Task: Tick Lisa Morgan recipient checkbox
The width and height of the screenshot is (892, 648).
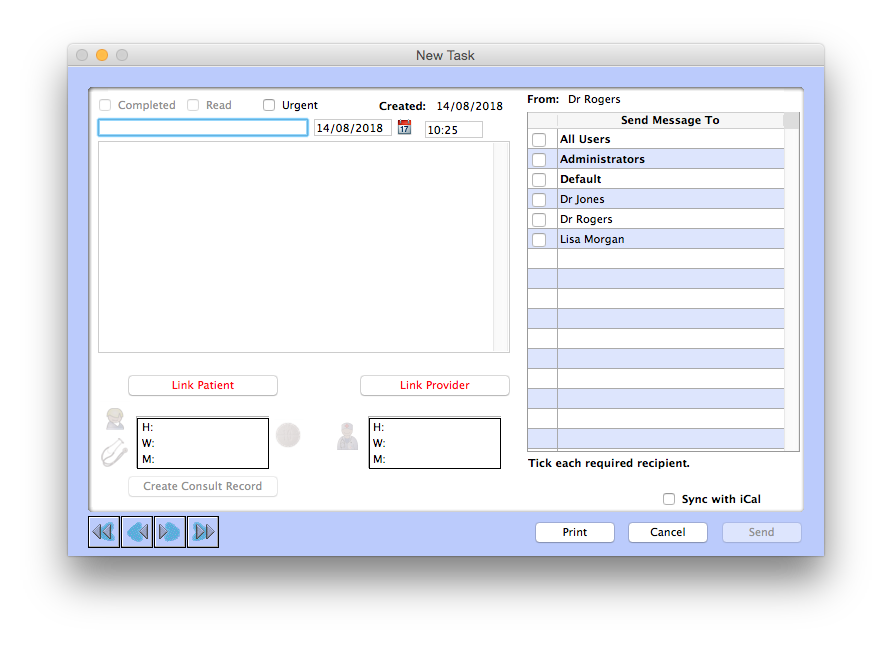Action: point(539,240)
